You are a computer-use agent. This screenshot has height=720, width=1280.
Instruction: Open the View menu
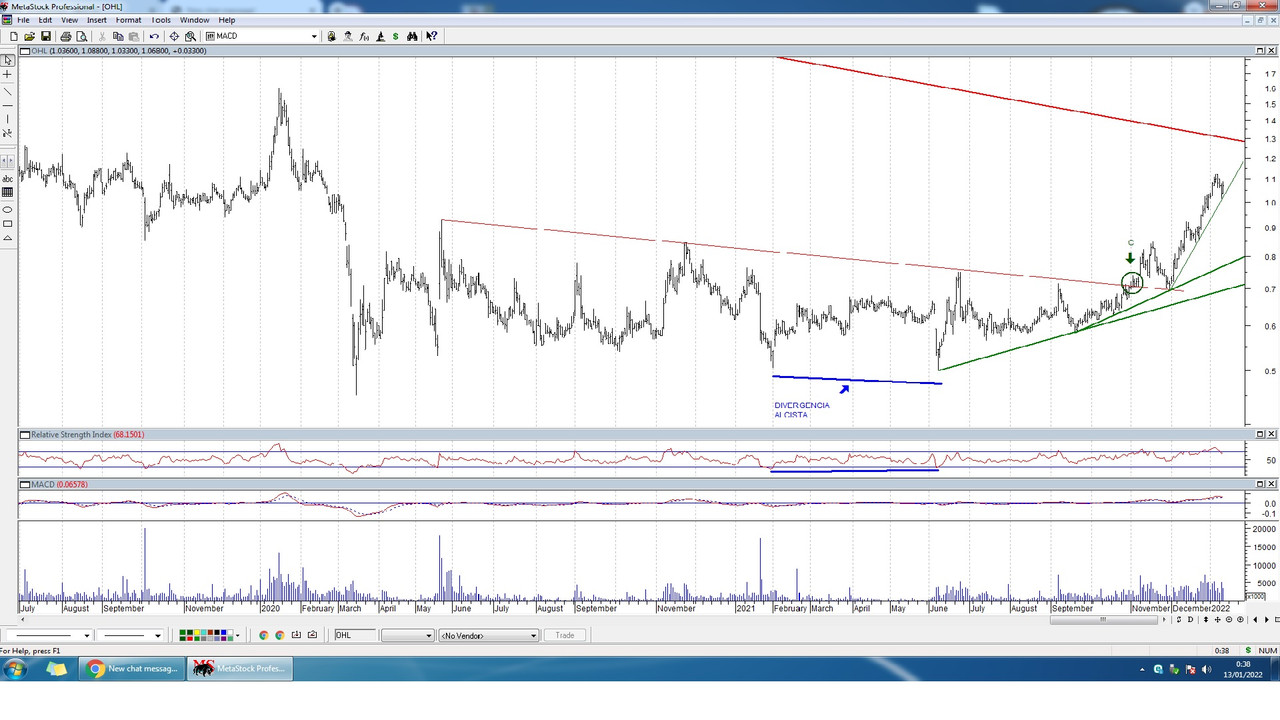(x=69, y=20)
